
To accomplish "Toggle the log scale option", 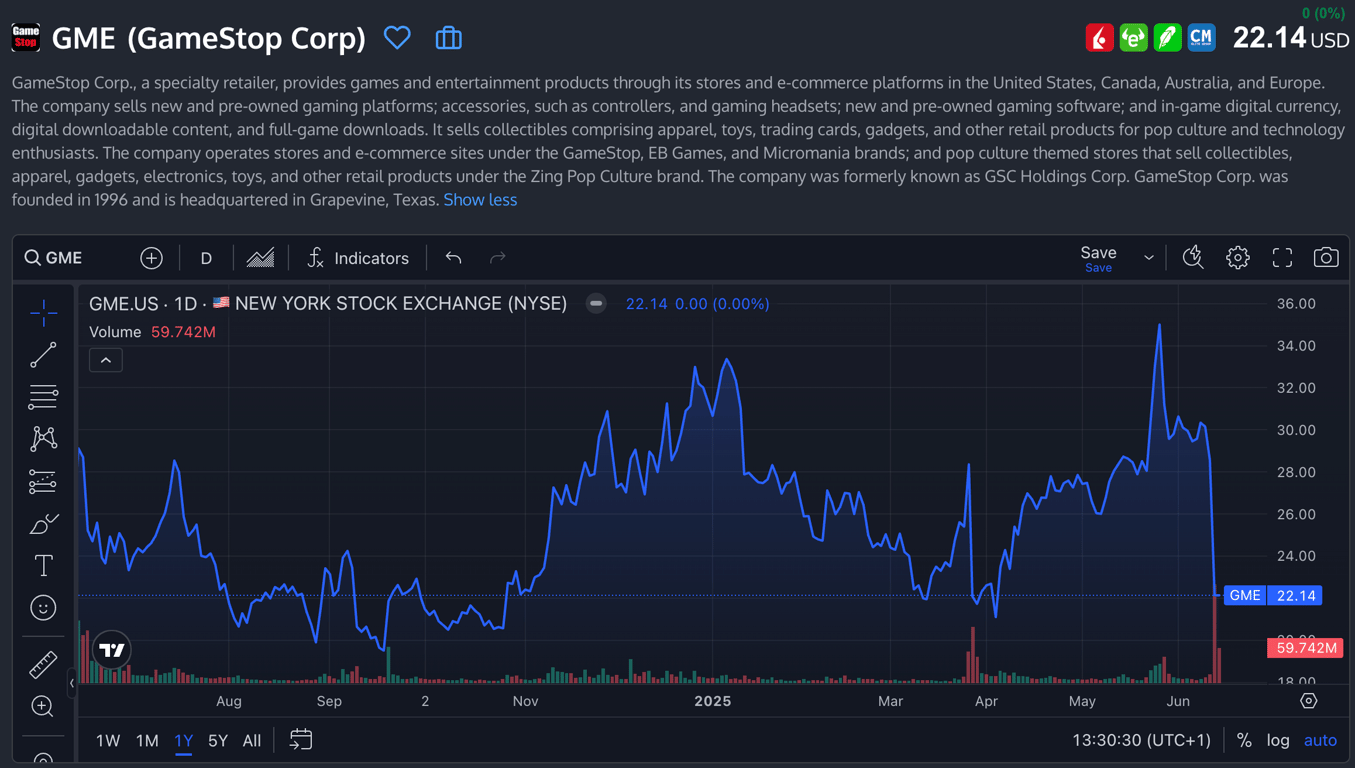I will [x=1277, y=741].
